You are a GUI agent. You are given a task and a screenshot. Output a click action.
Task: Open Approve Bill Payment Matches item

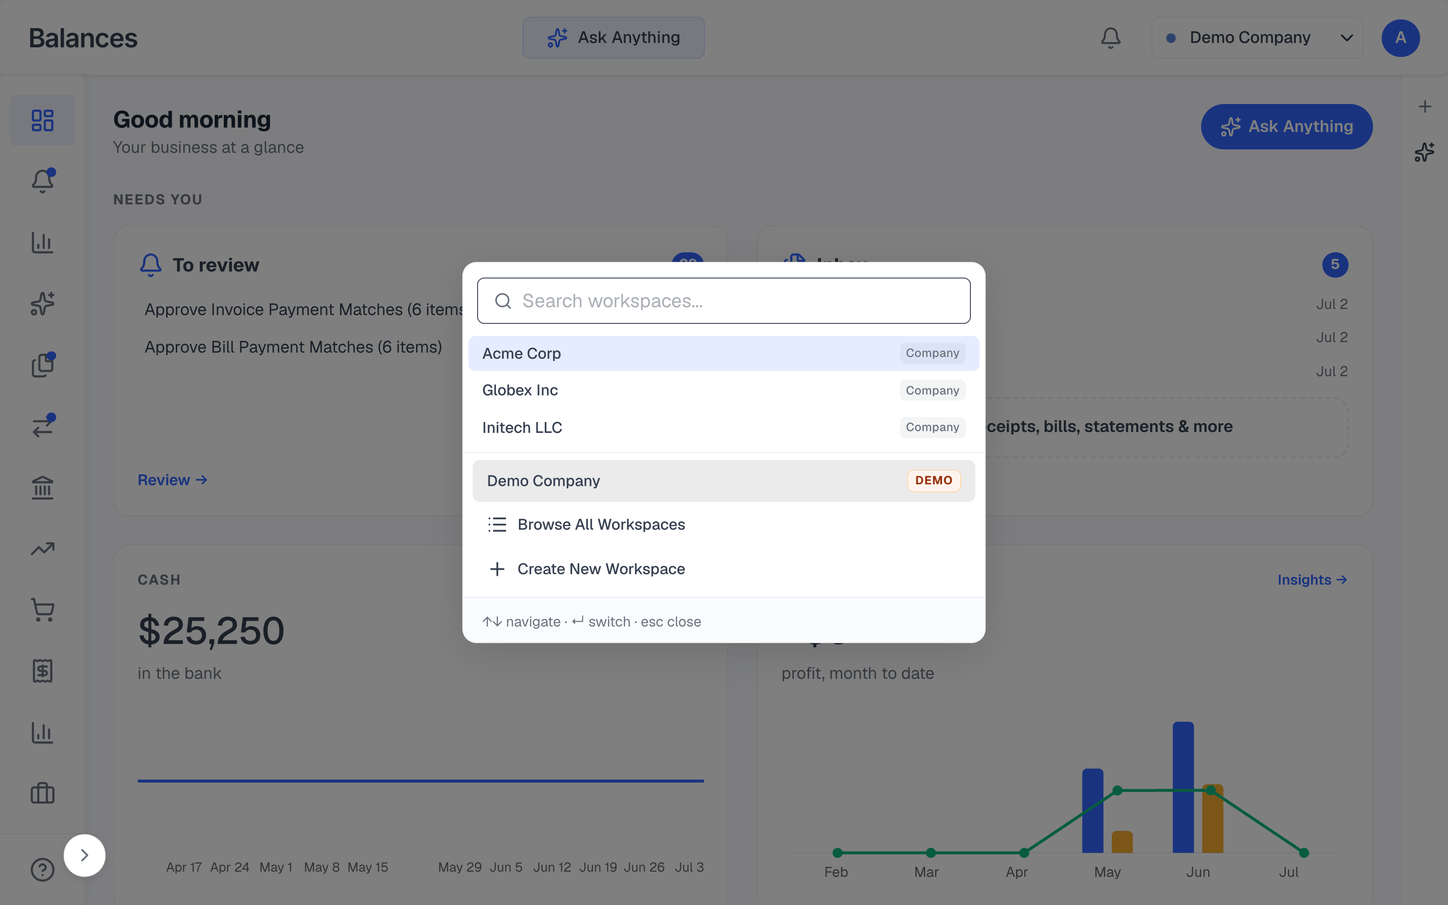(293, 347)
